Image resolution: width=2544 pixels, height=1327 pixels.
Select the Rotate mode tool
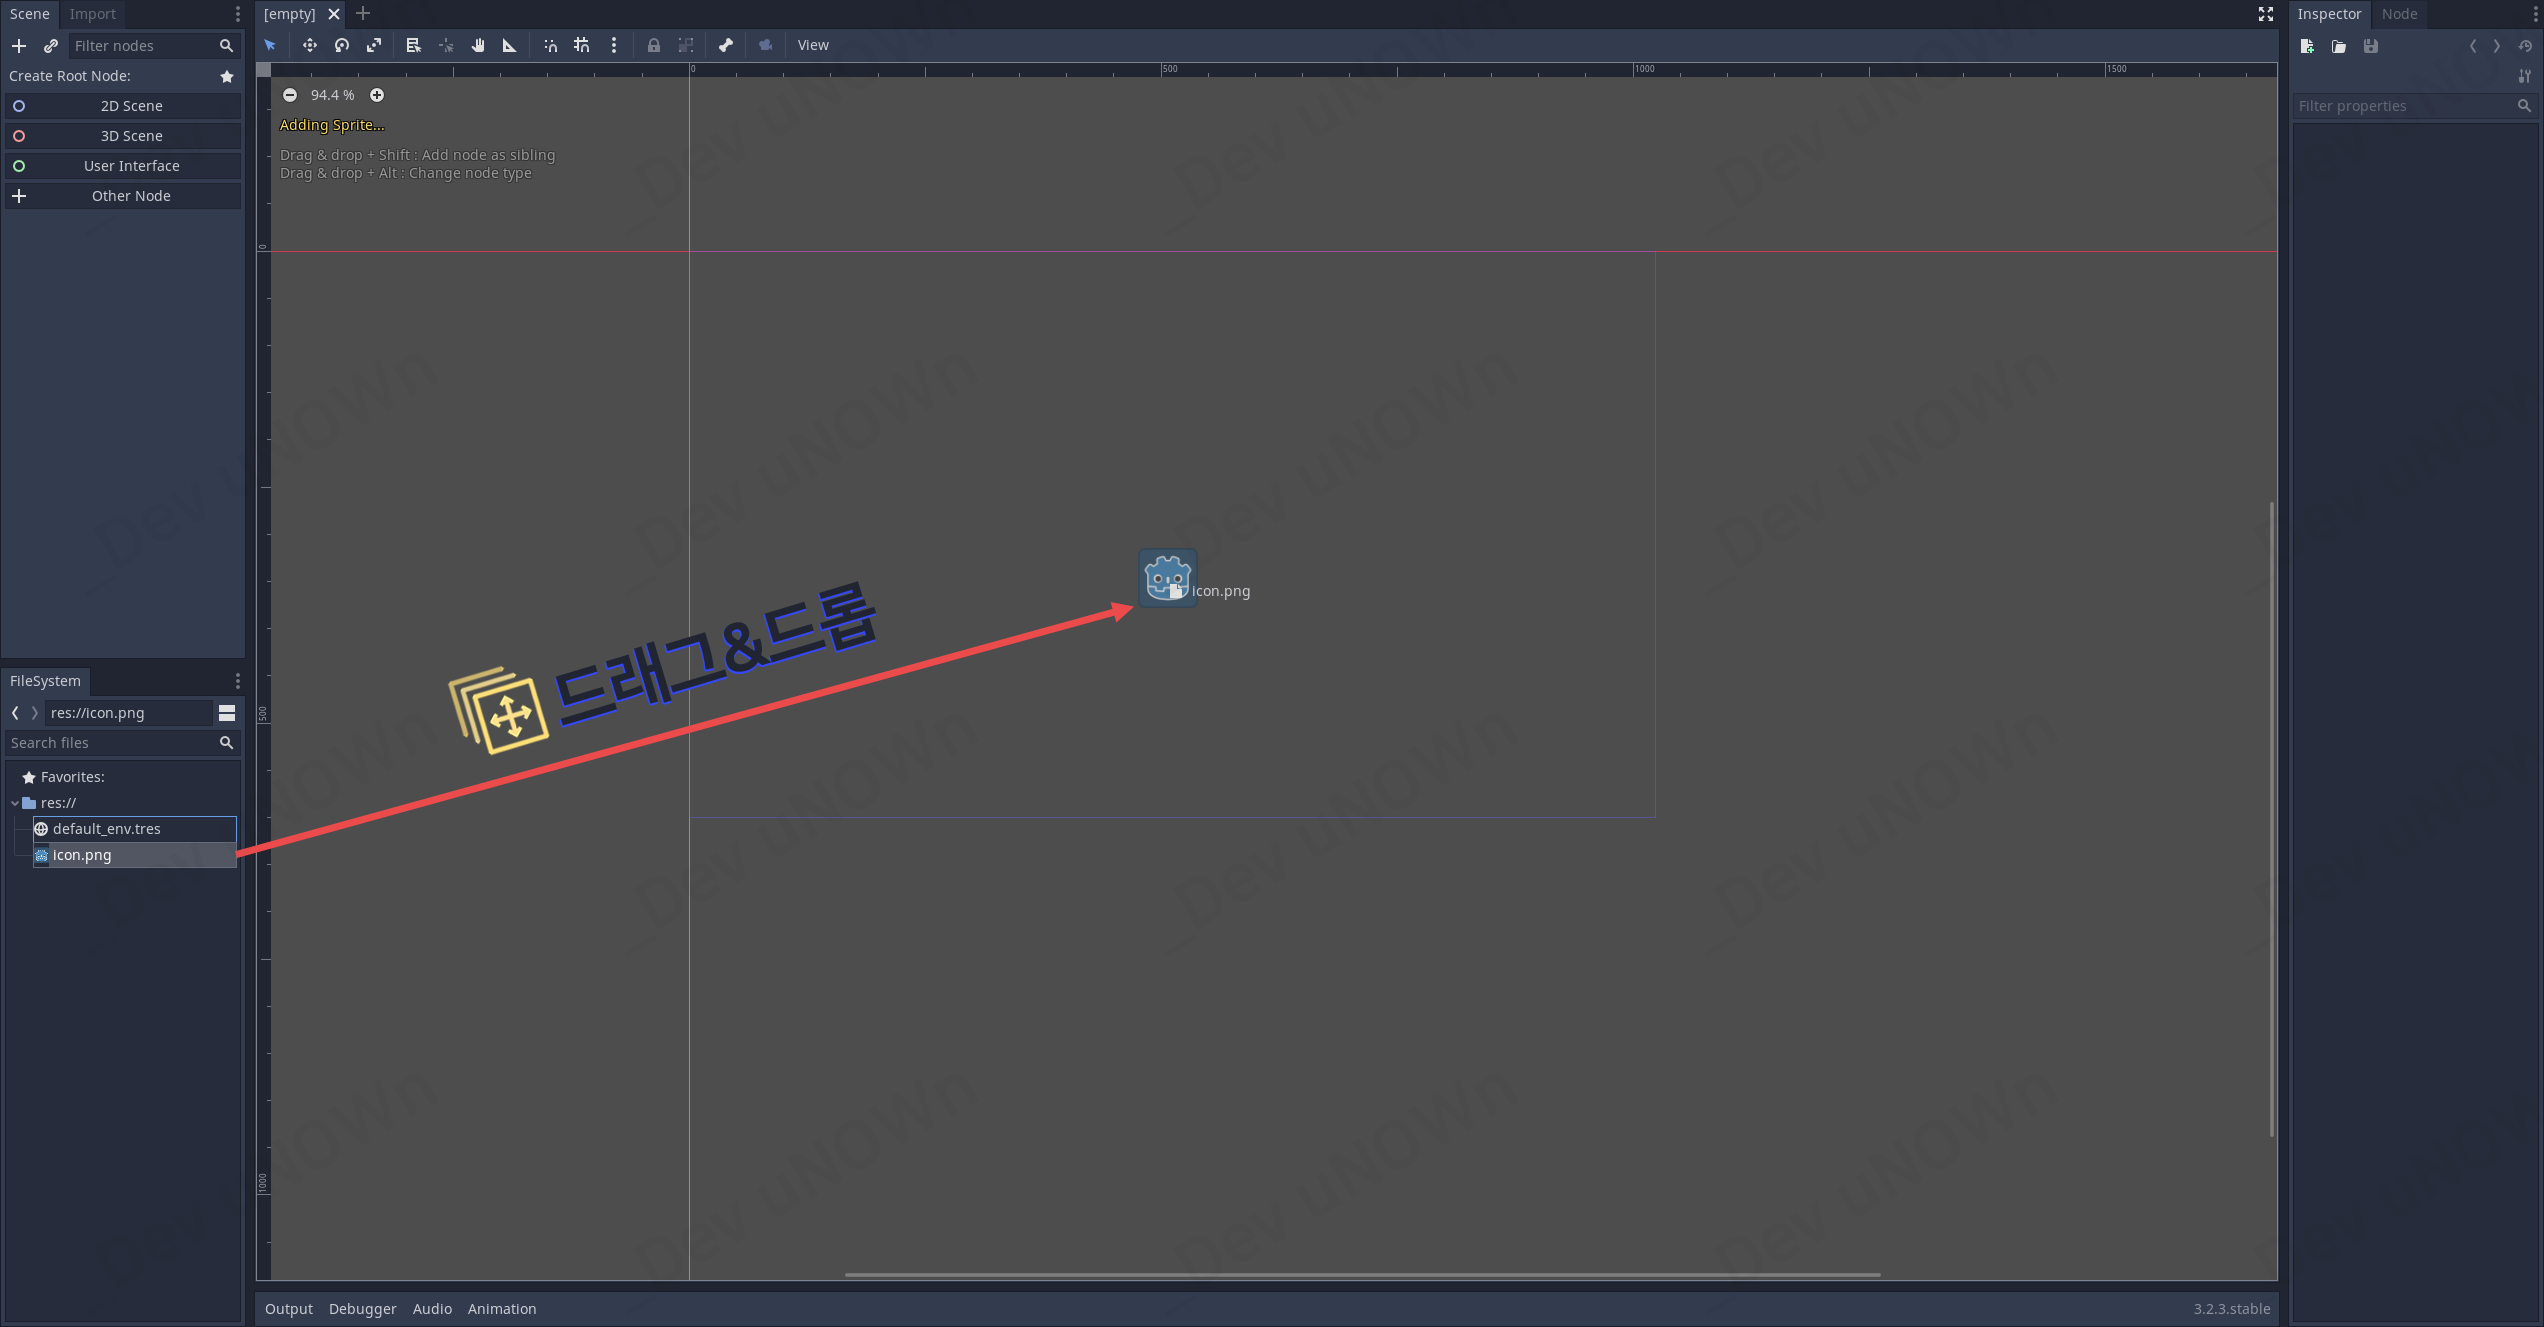(342, 45)
